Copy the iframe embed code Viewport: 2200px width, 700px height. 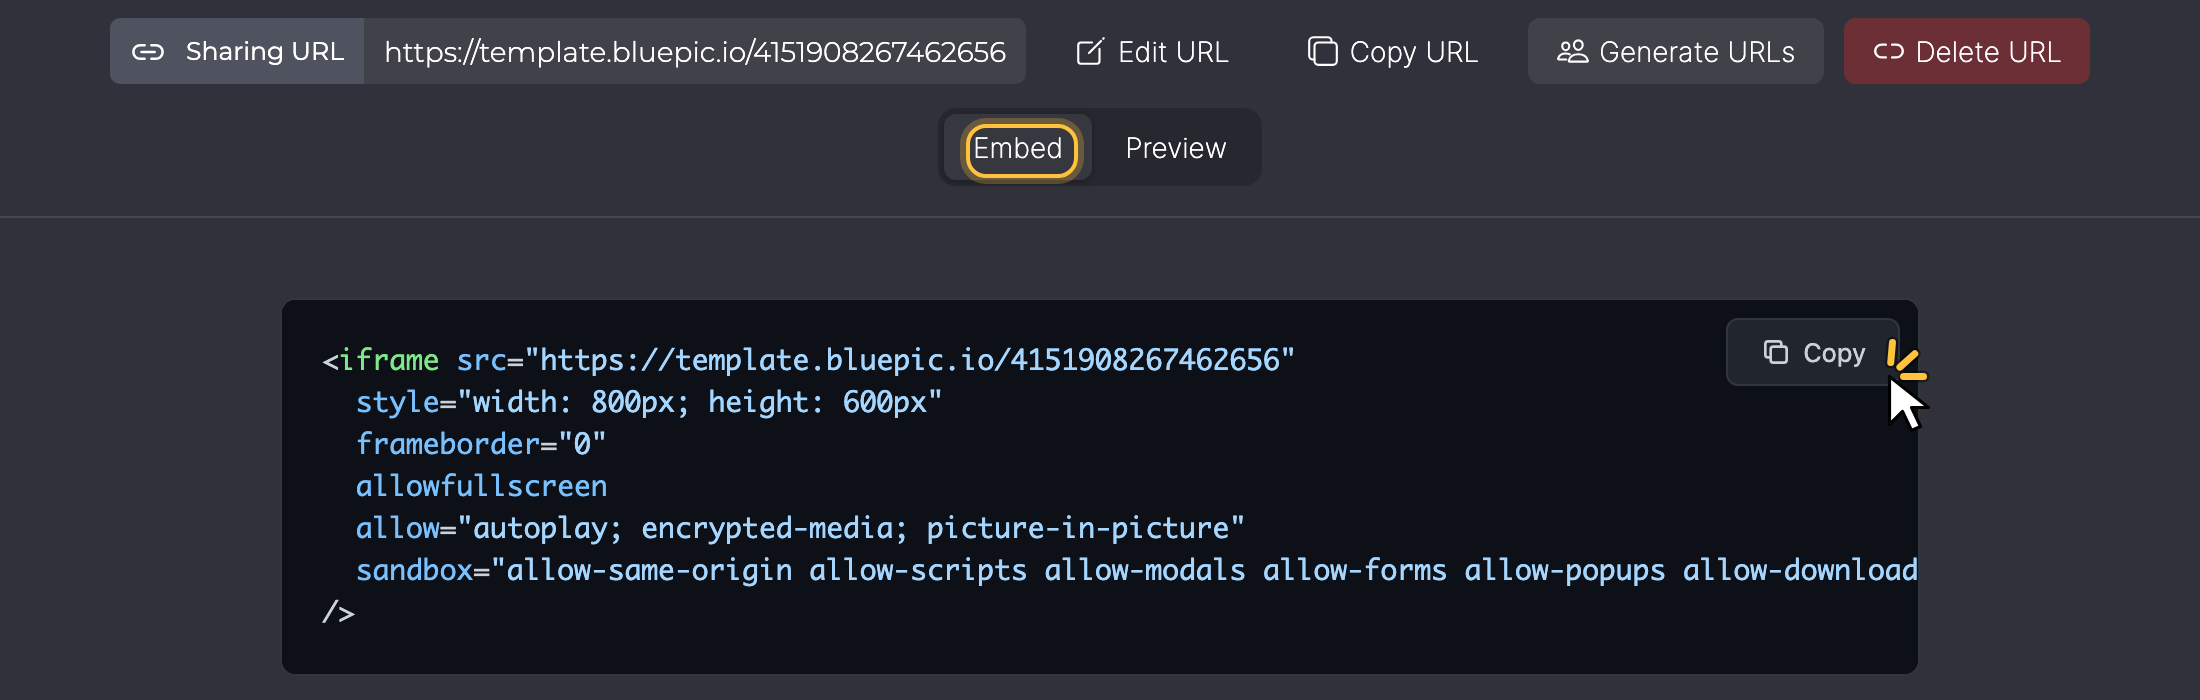click(x=1813, y=352)
